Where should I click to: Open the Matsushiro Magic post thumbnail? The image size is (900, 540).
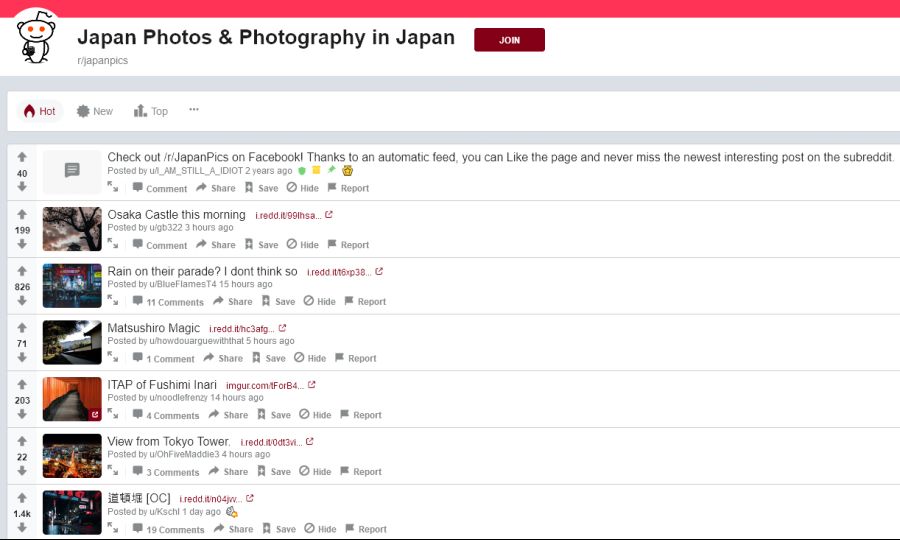point(72,342)
